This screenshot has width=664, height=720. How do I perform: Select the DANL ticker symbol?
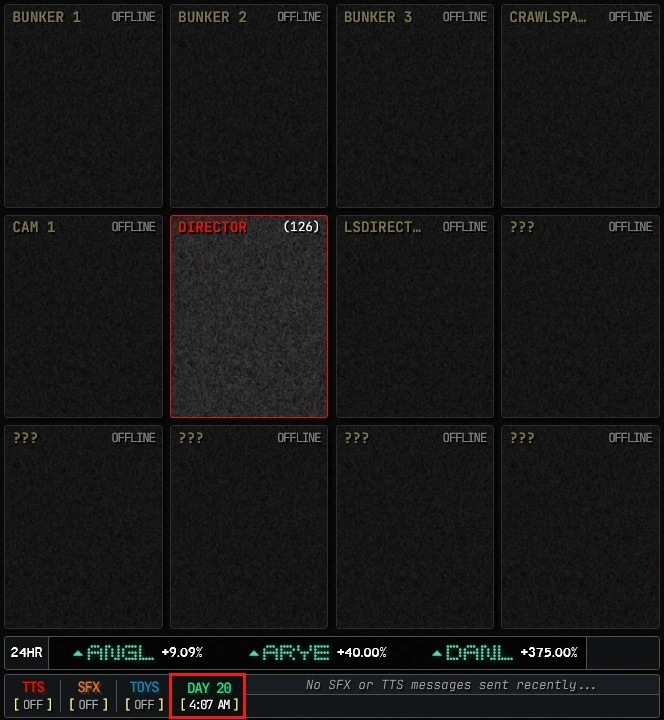coord(479,652)
